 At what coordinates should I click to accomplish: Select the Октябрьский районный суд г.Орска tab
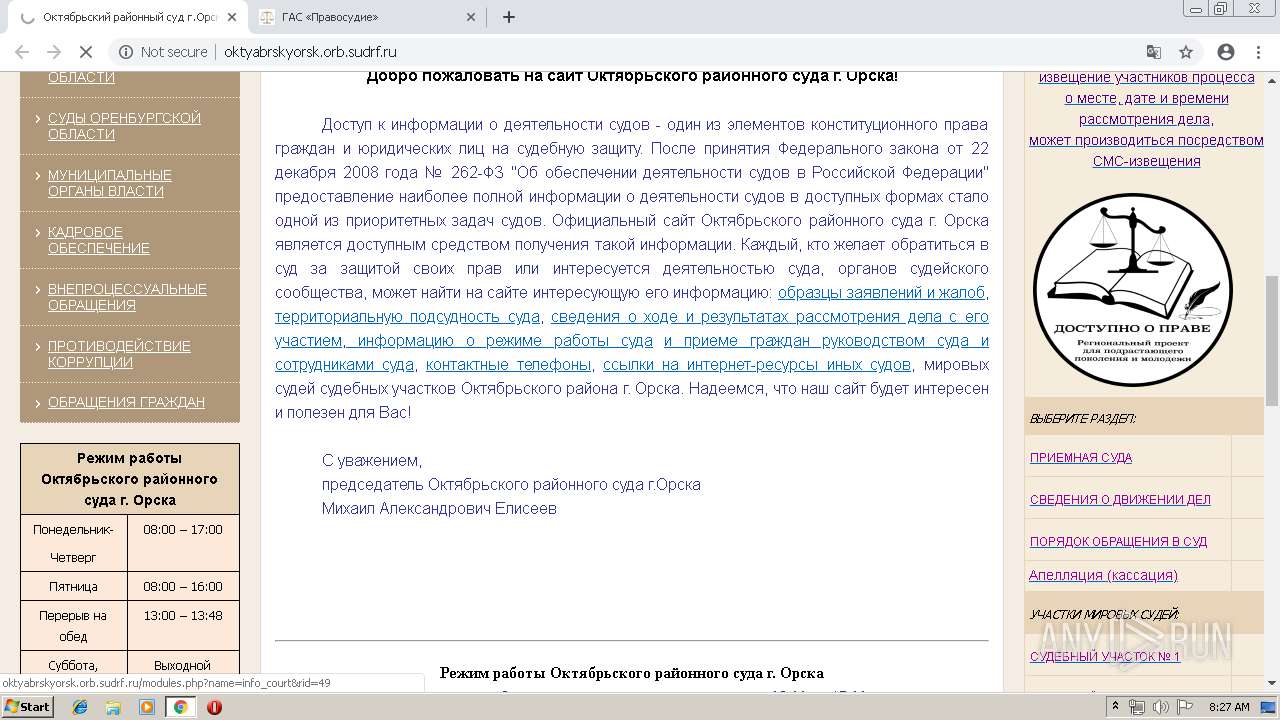[128, 17]
